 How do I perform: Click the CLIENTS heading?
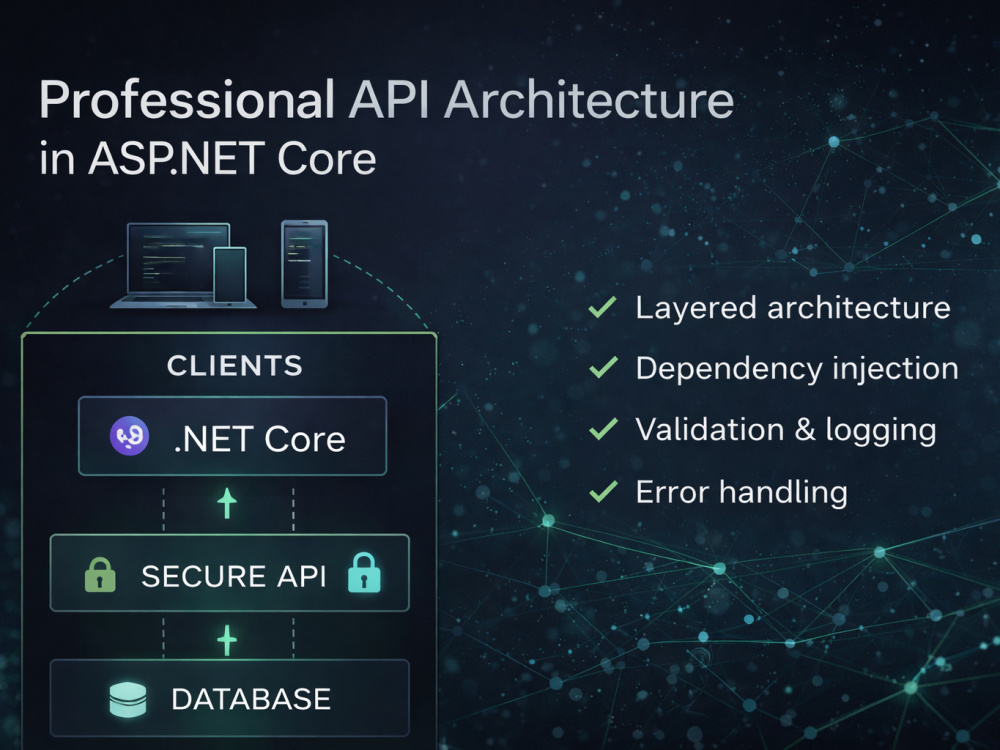click(235, 366)
